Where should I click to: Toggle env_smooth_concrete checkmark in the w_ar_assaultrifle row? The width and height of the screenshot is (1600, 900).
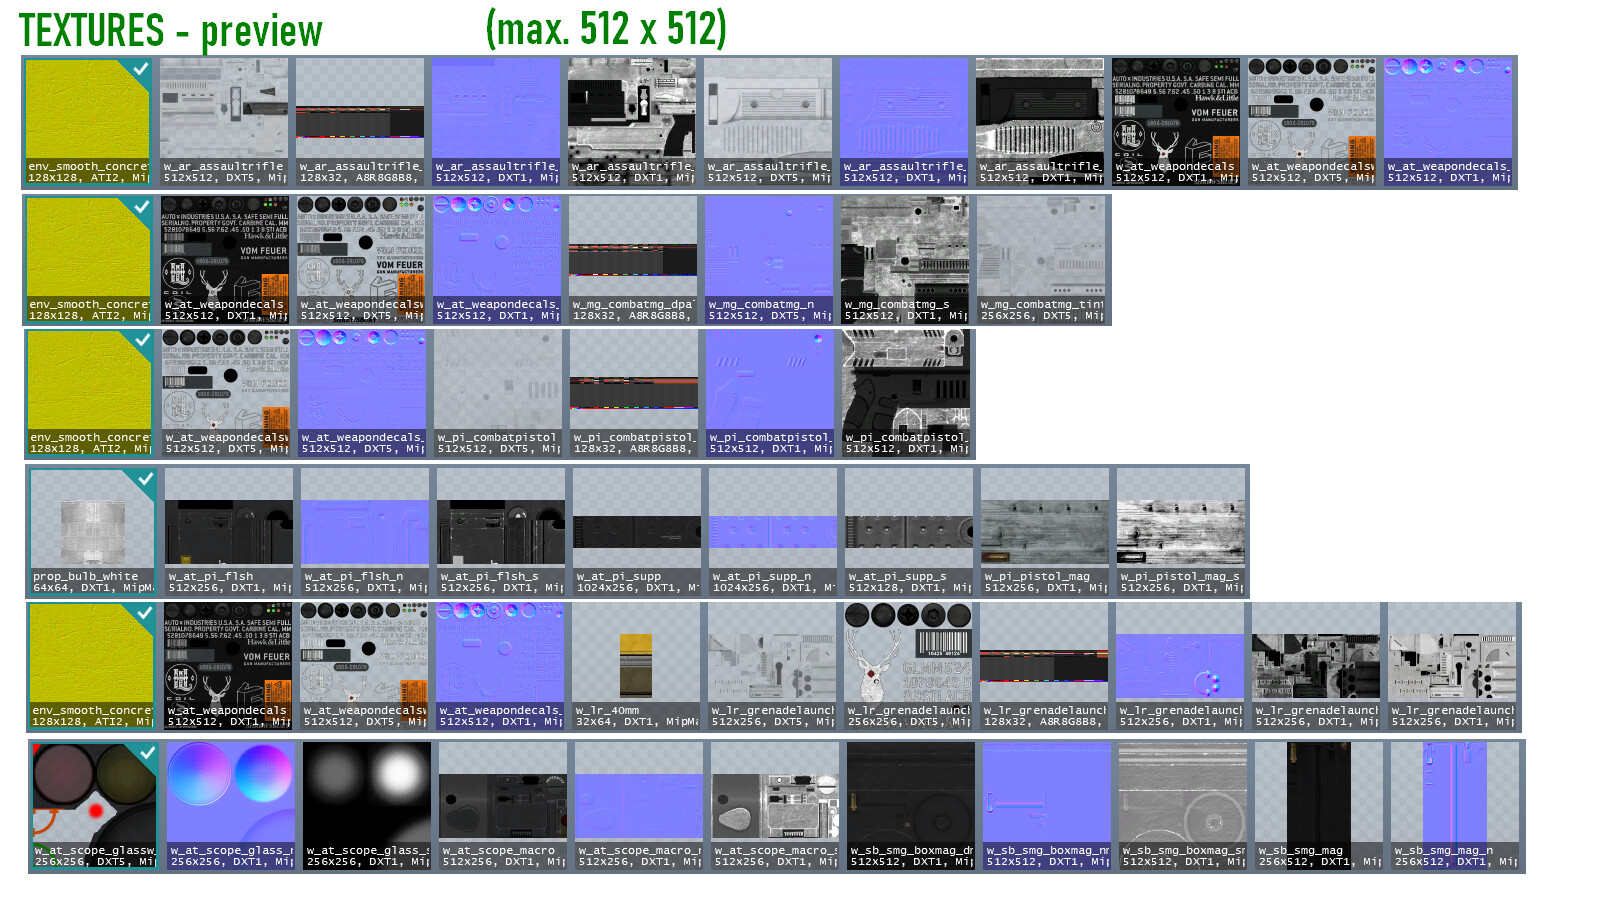(141, 69)
